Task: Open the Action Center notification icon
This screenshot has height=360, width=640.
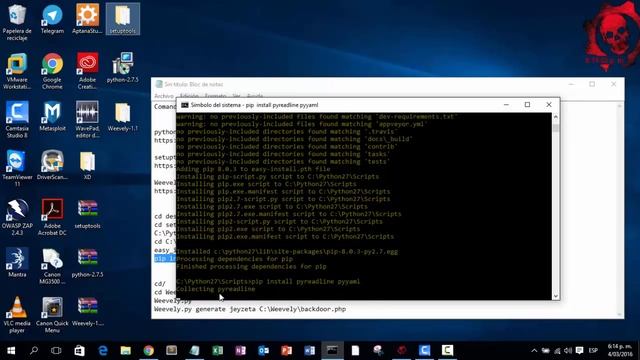Action: [579, 350]
